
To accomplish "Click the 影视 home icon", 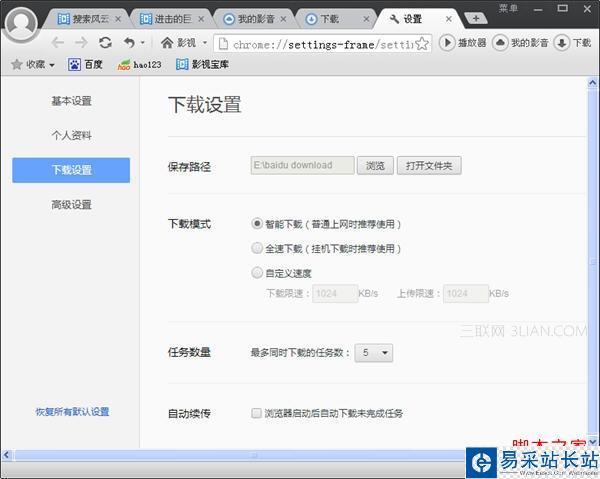I will click(167, 42).
